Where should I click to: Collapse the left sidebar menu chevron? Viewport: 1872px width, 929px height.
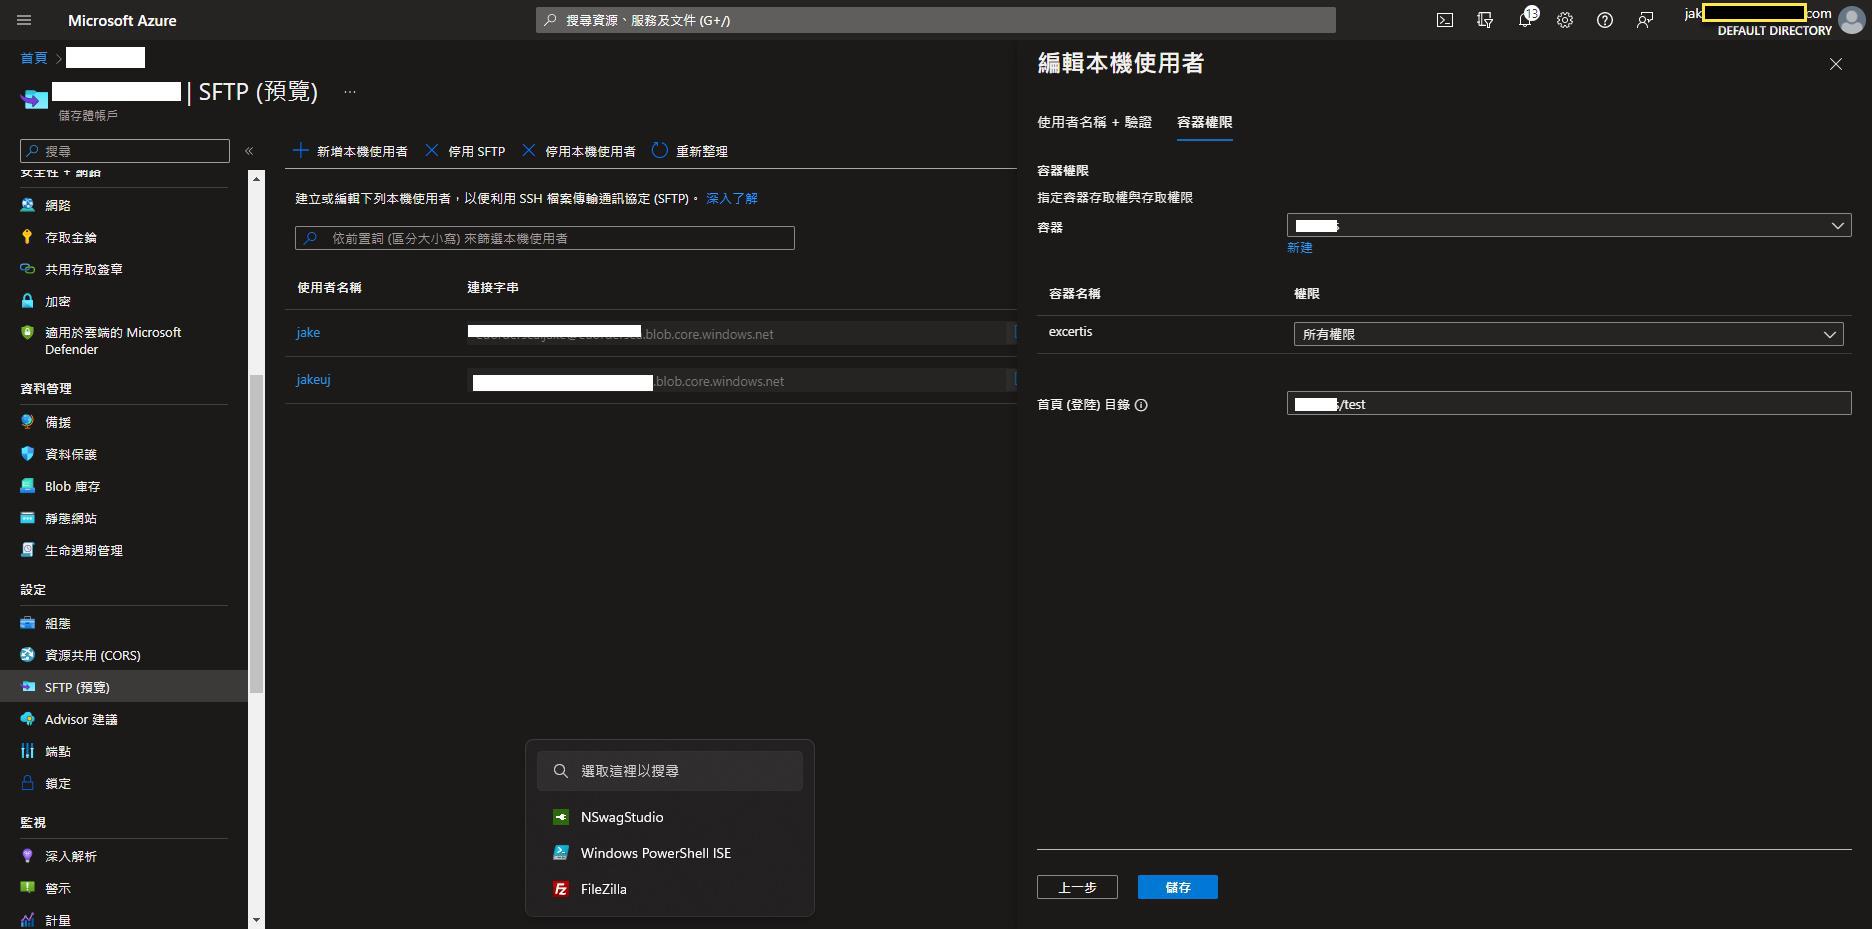(249, 151)
